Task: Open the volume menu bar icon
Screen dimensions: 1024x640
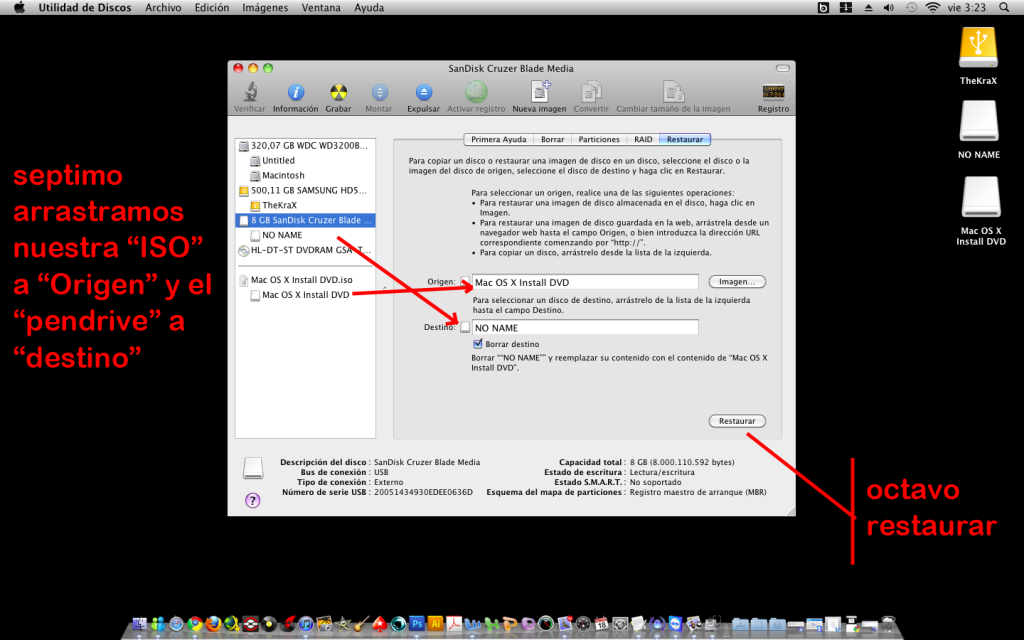Action: point(889,8)
